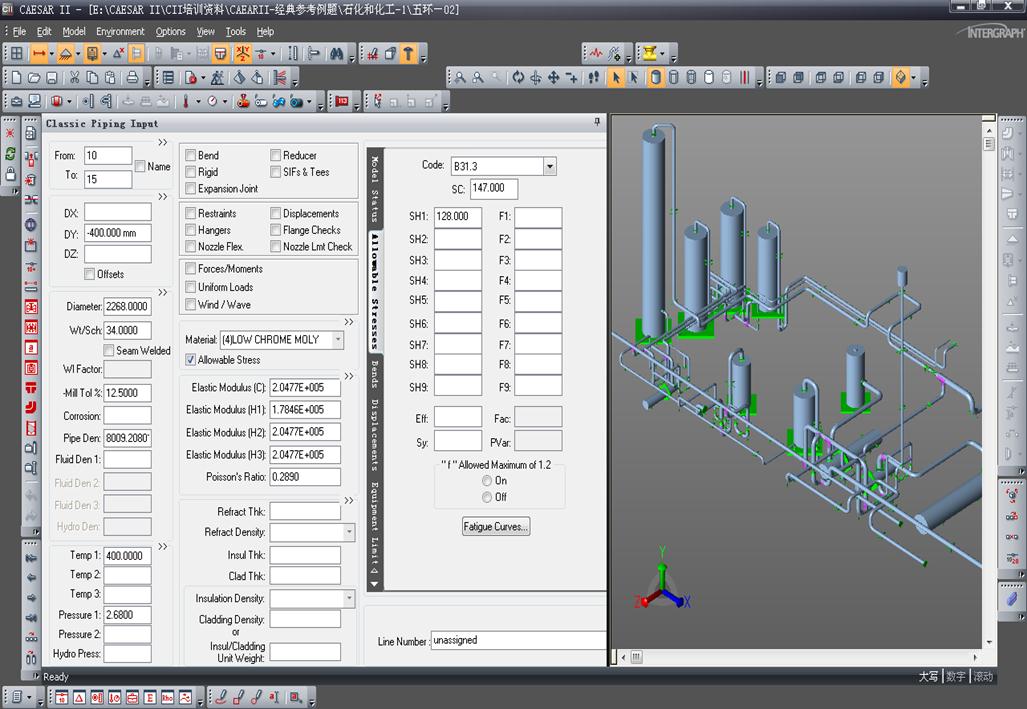Screen dimensions: 1027x709
Task: Click the 'E' icon in bottom toolbar
Action: (x=150, y=697)
